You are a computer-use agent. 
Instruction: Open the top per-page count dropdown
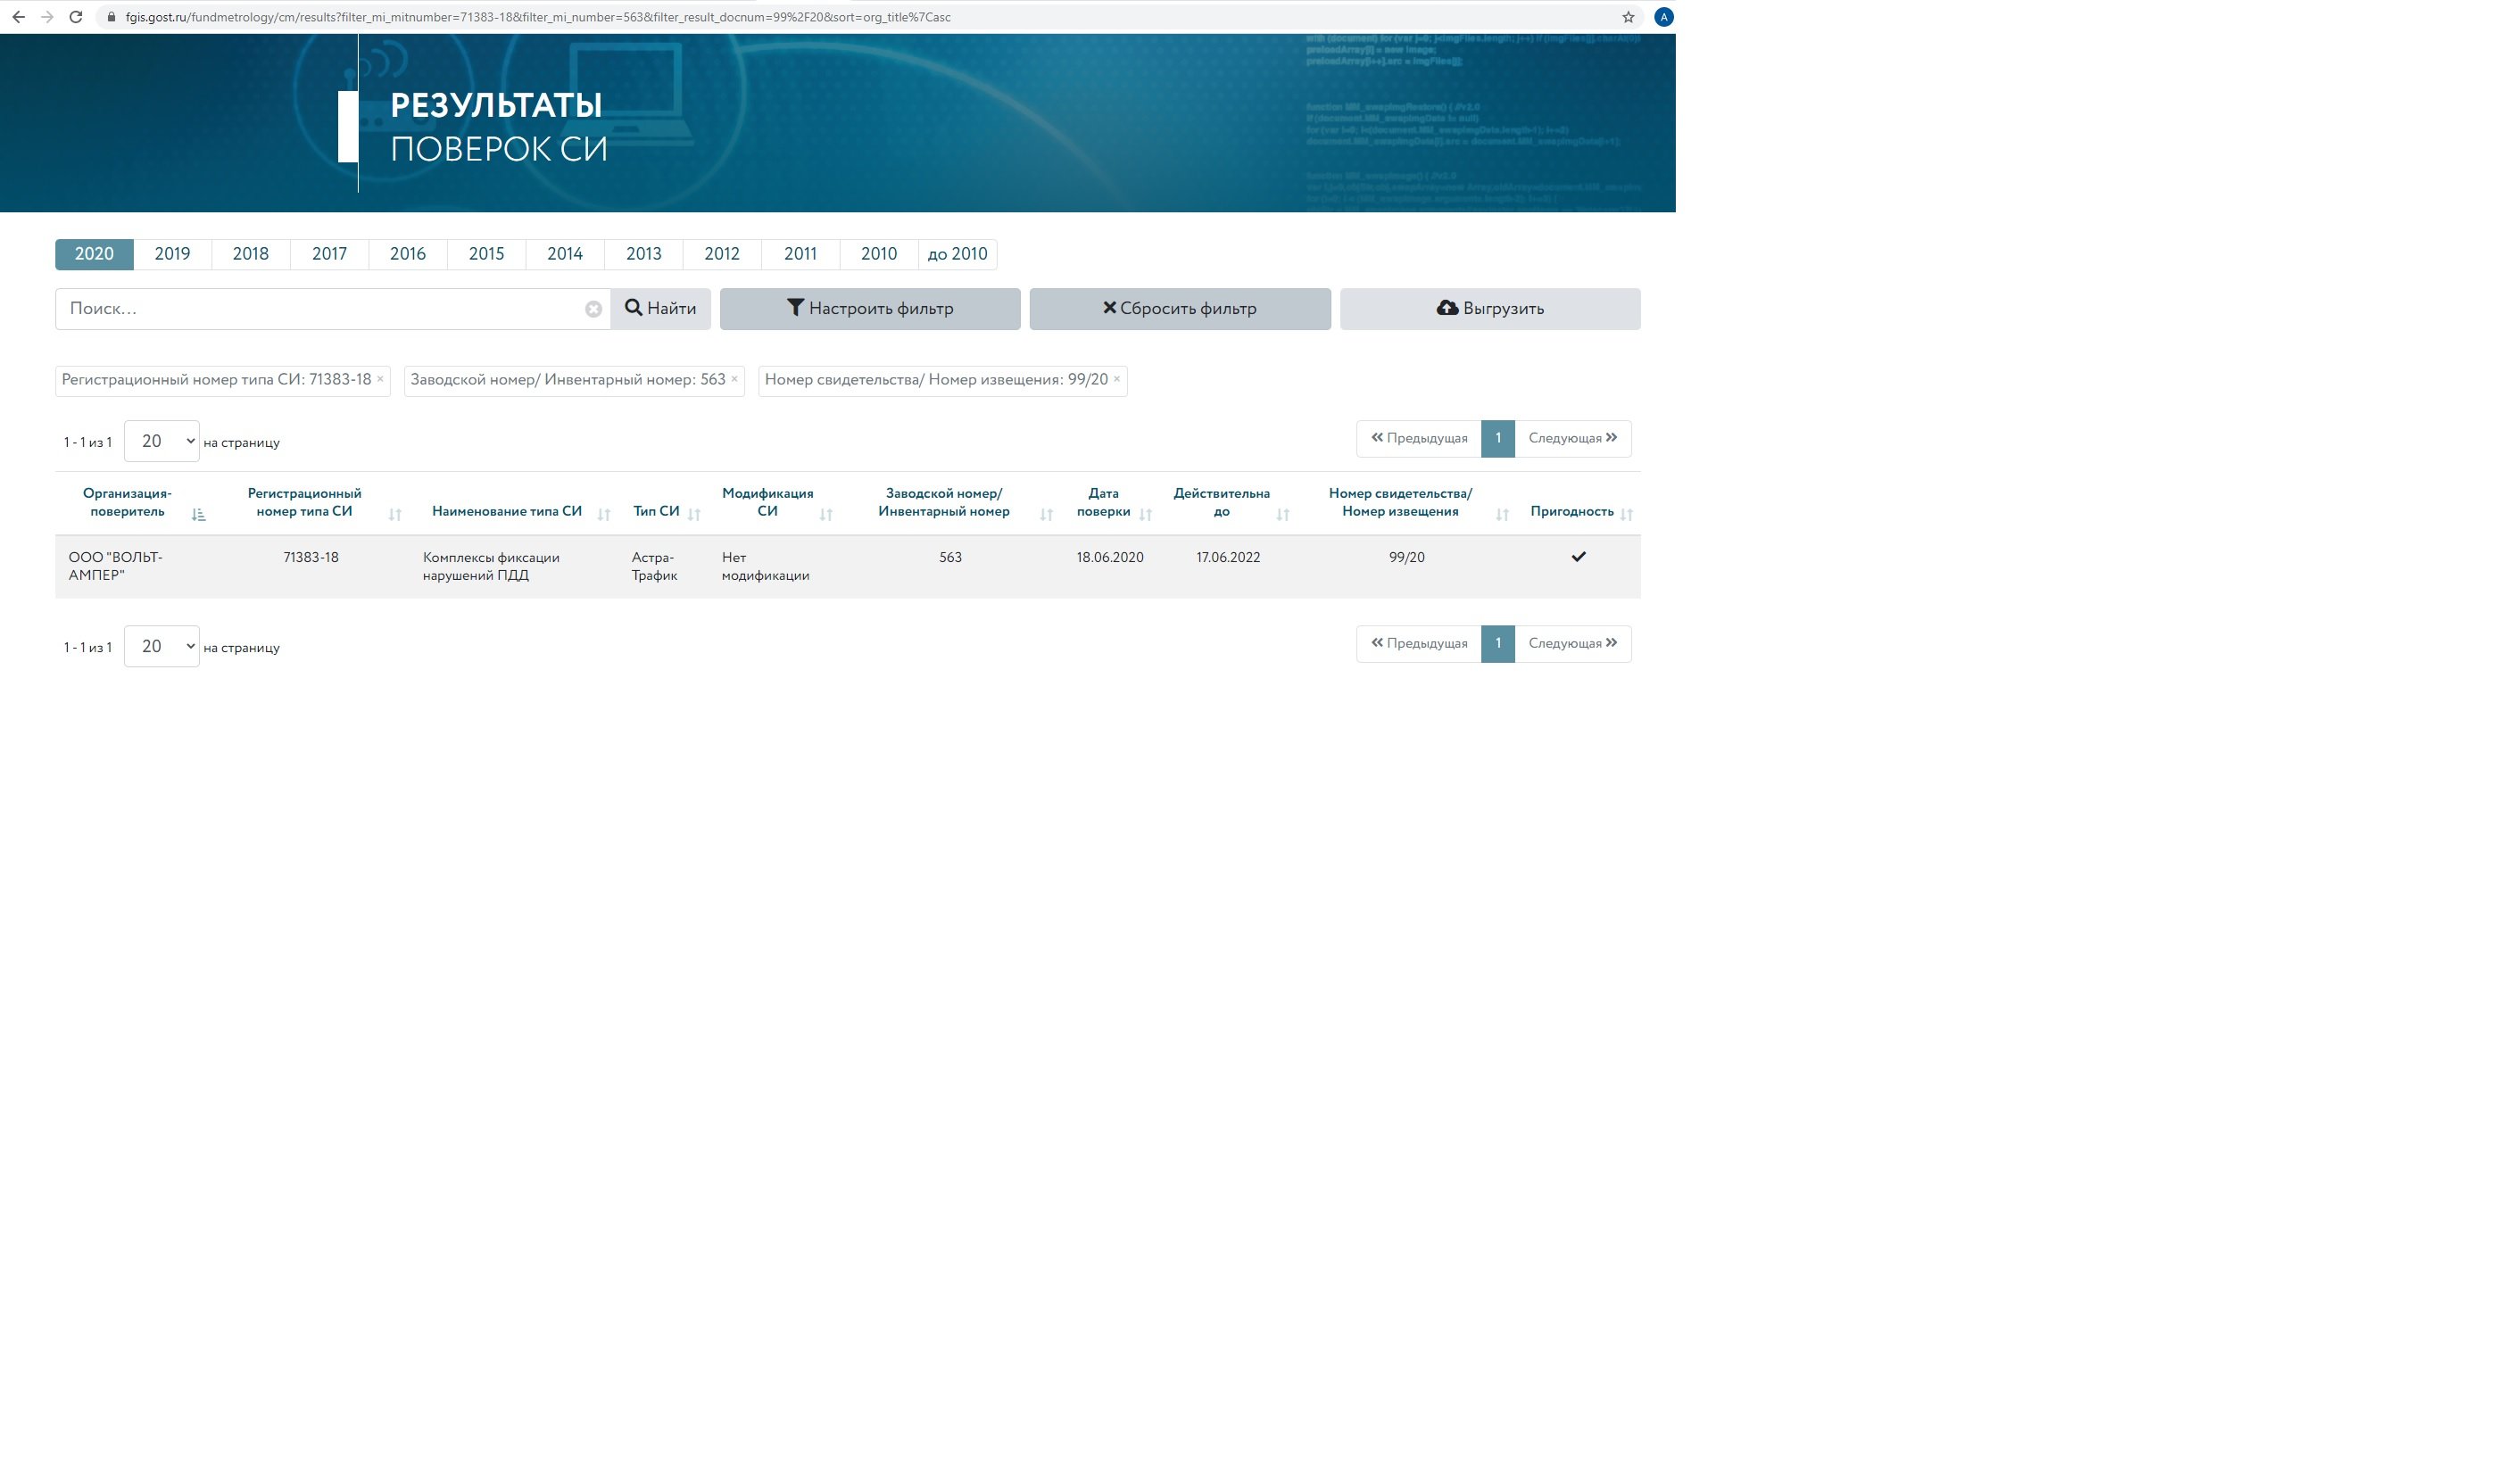(x=161, y=441)
